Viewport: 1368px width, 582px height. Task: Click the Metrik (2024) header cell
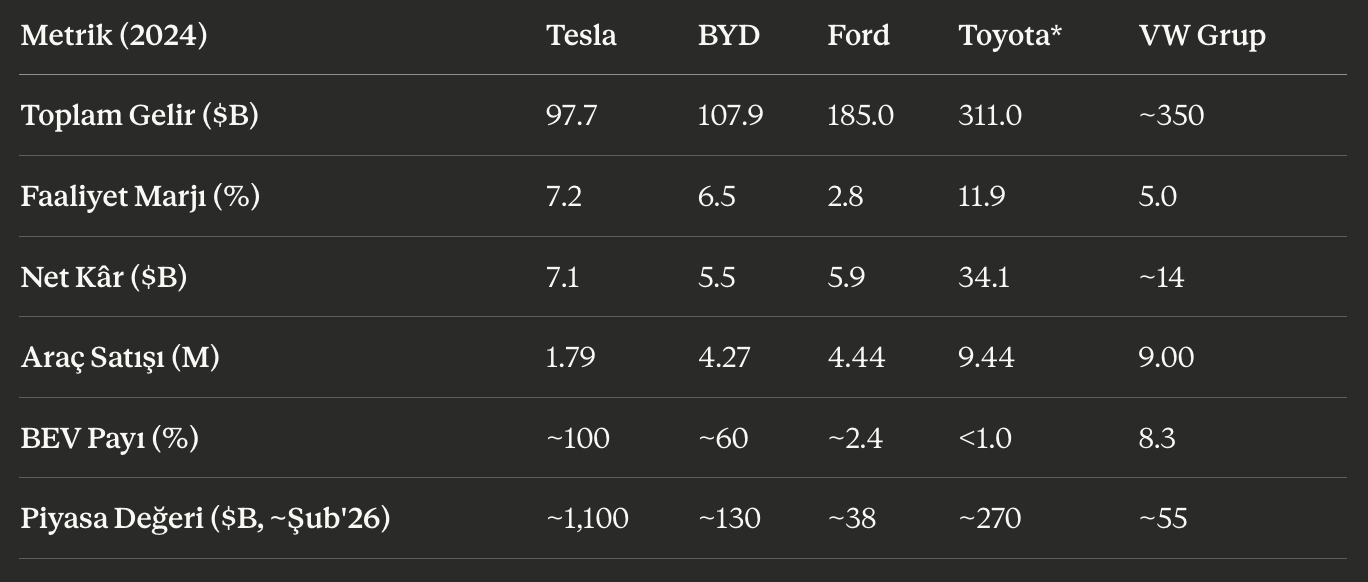[x=114, y=36]
